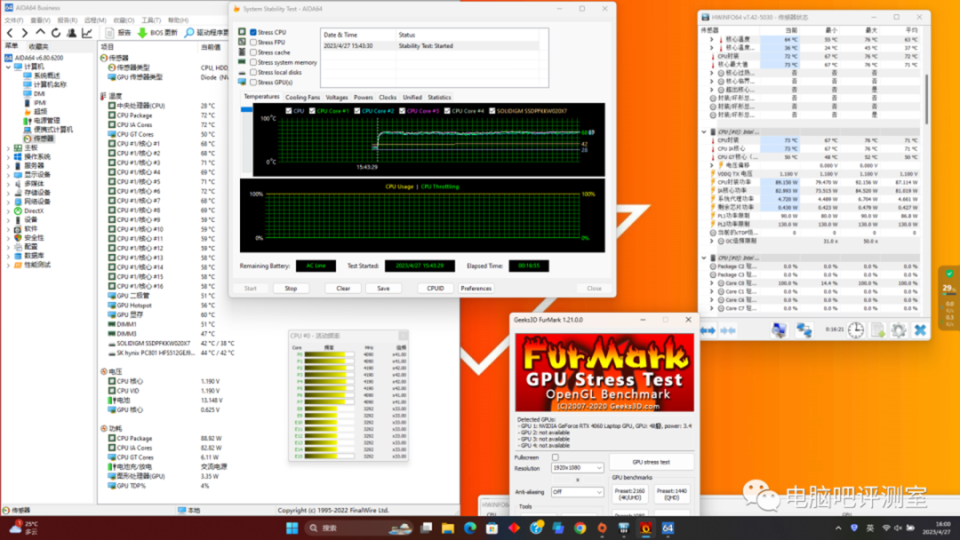Enable Stress local disks checkbox
The height and width of the screenshot is (540, 960).
click(253, 72)
